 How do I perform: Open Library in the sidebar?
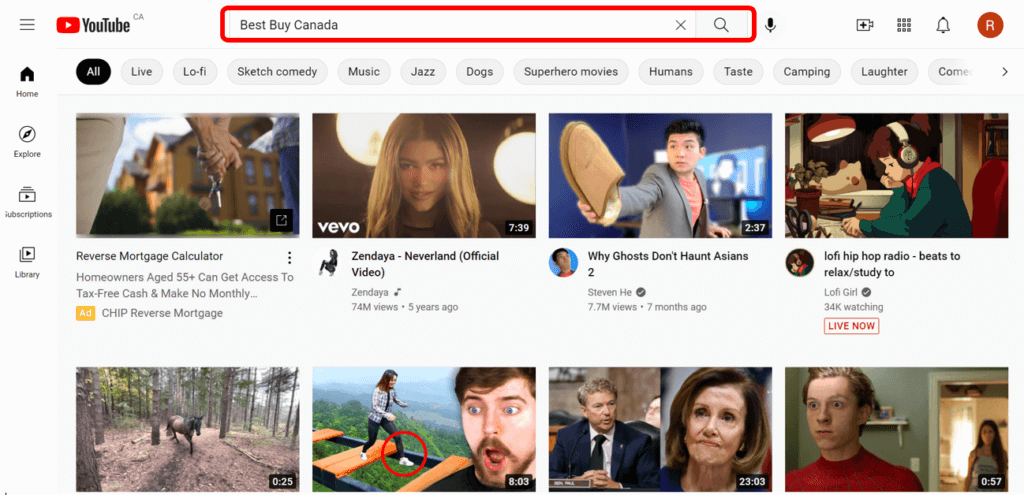click(27, 262)
